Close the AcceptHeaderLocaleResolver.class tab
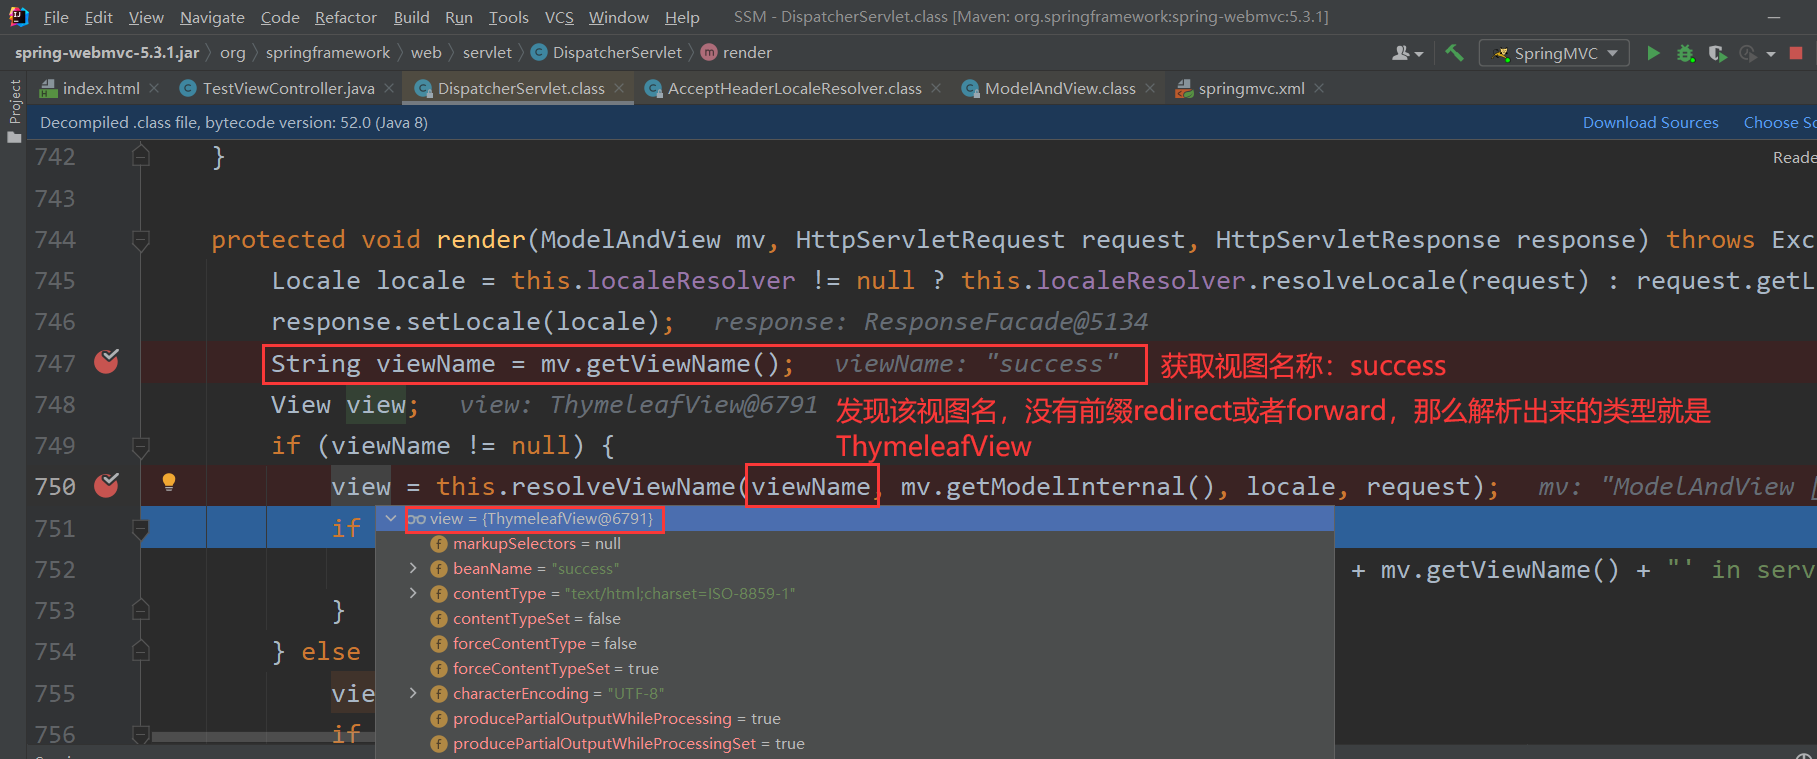 click(x=936, y=88)
